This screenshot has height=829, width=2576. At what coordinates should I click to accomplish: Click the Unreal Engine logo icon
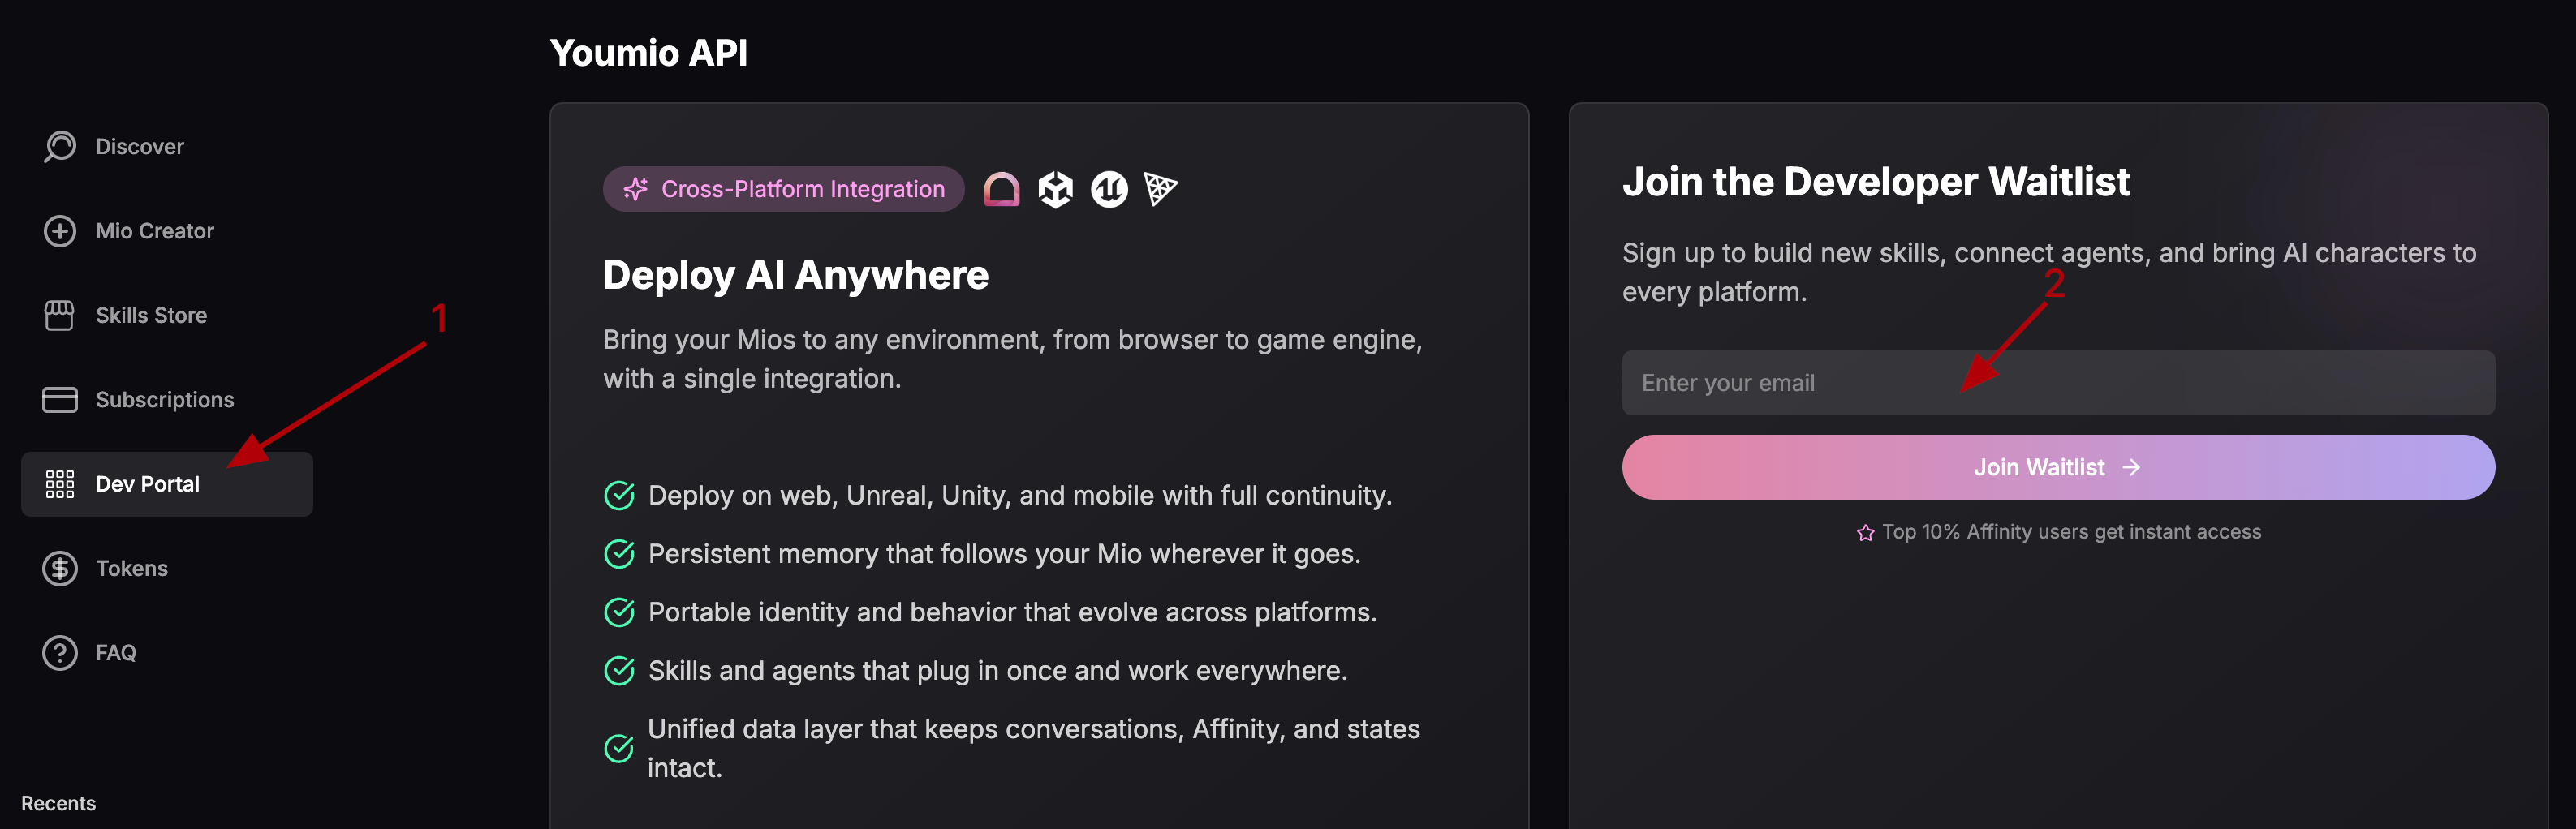(x=1109, y=189)
